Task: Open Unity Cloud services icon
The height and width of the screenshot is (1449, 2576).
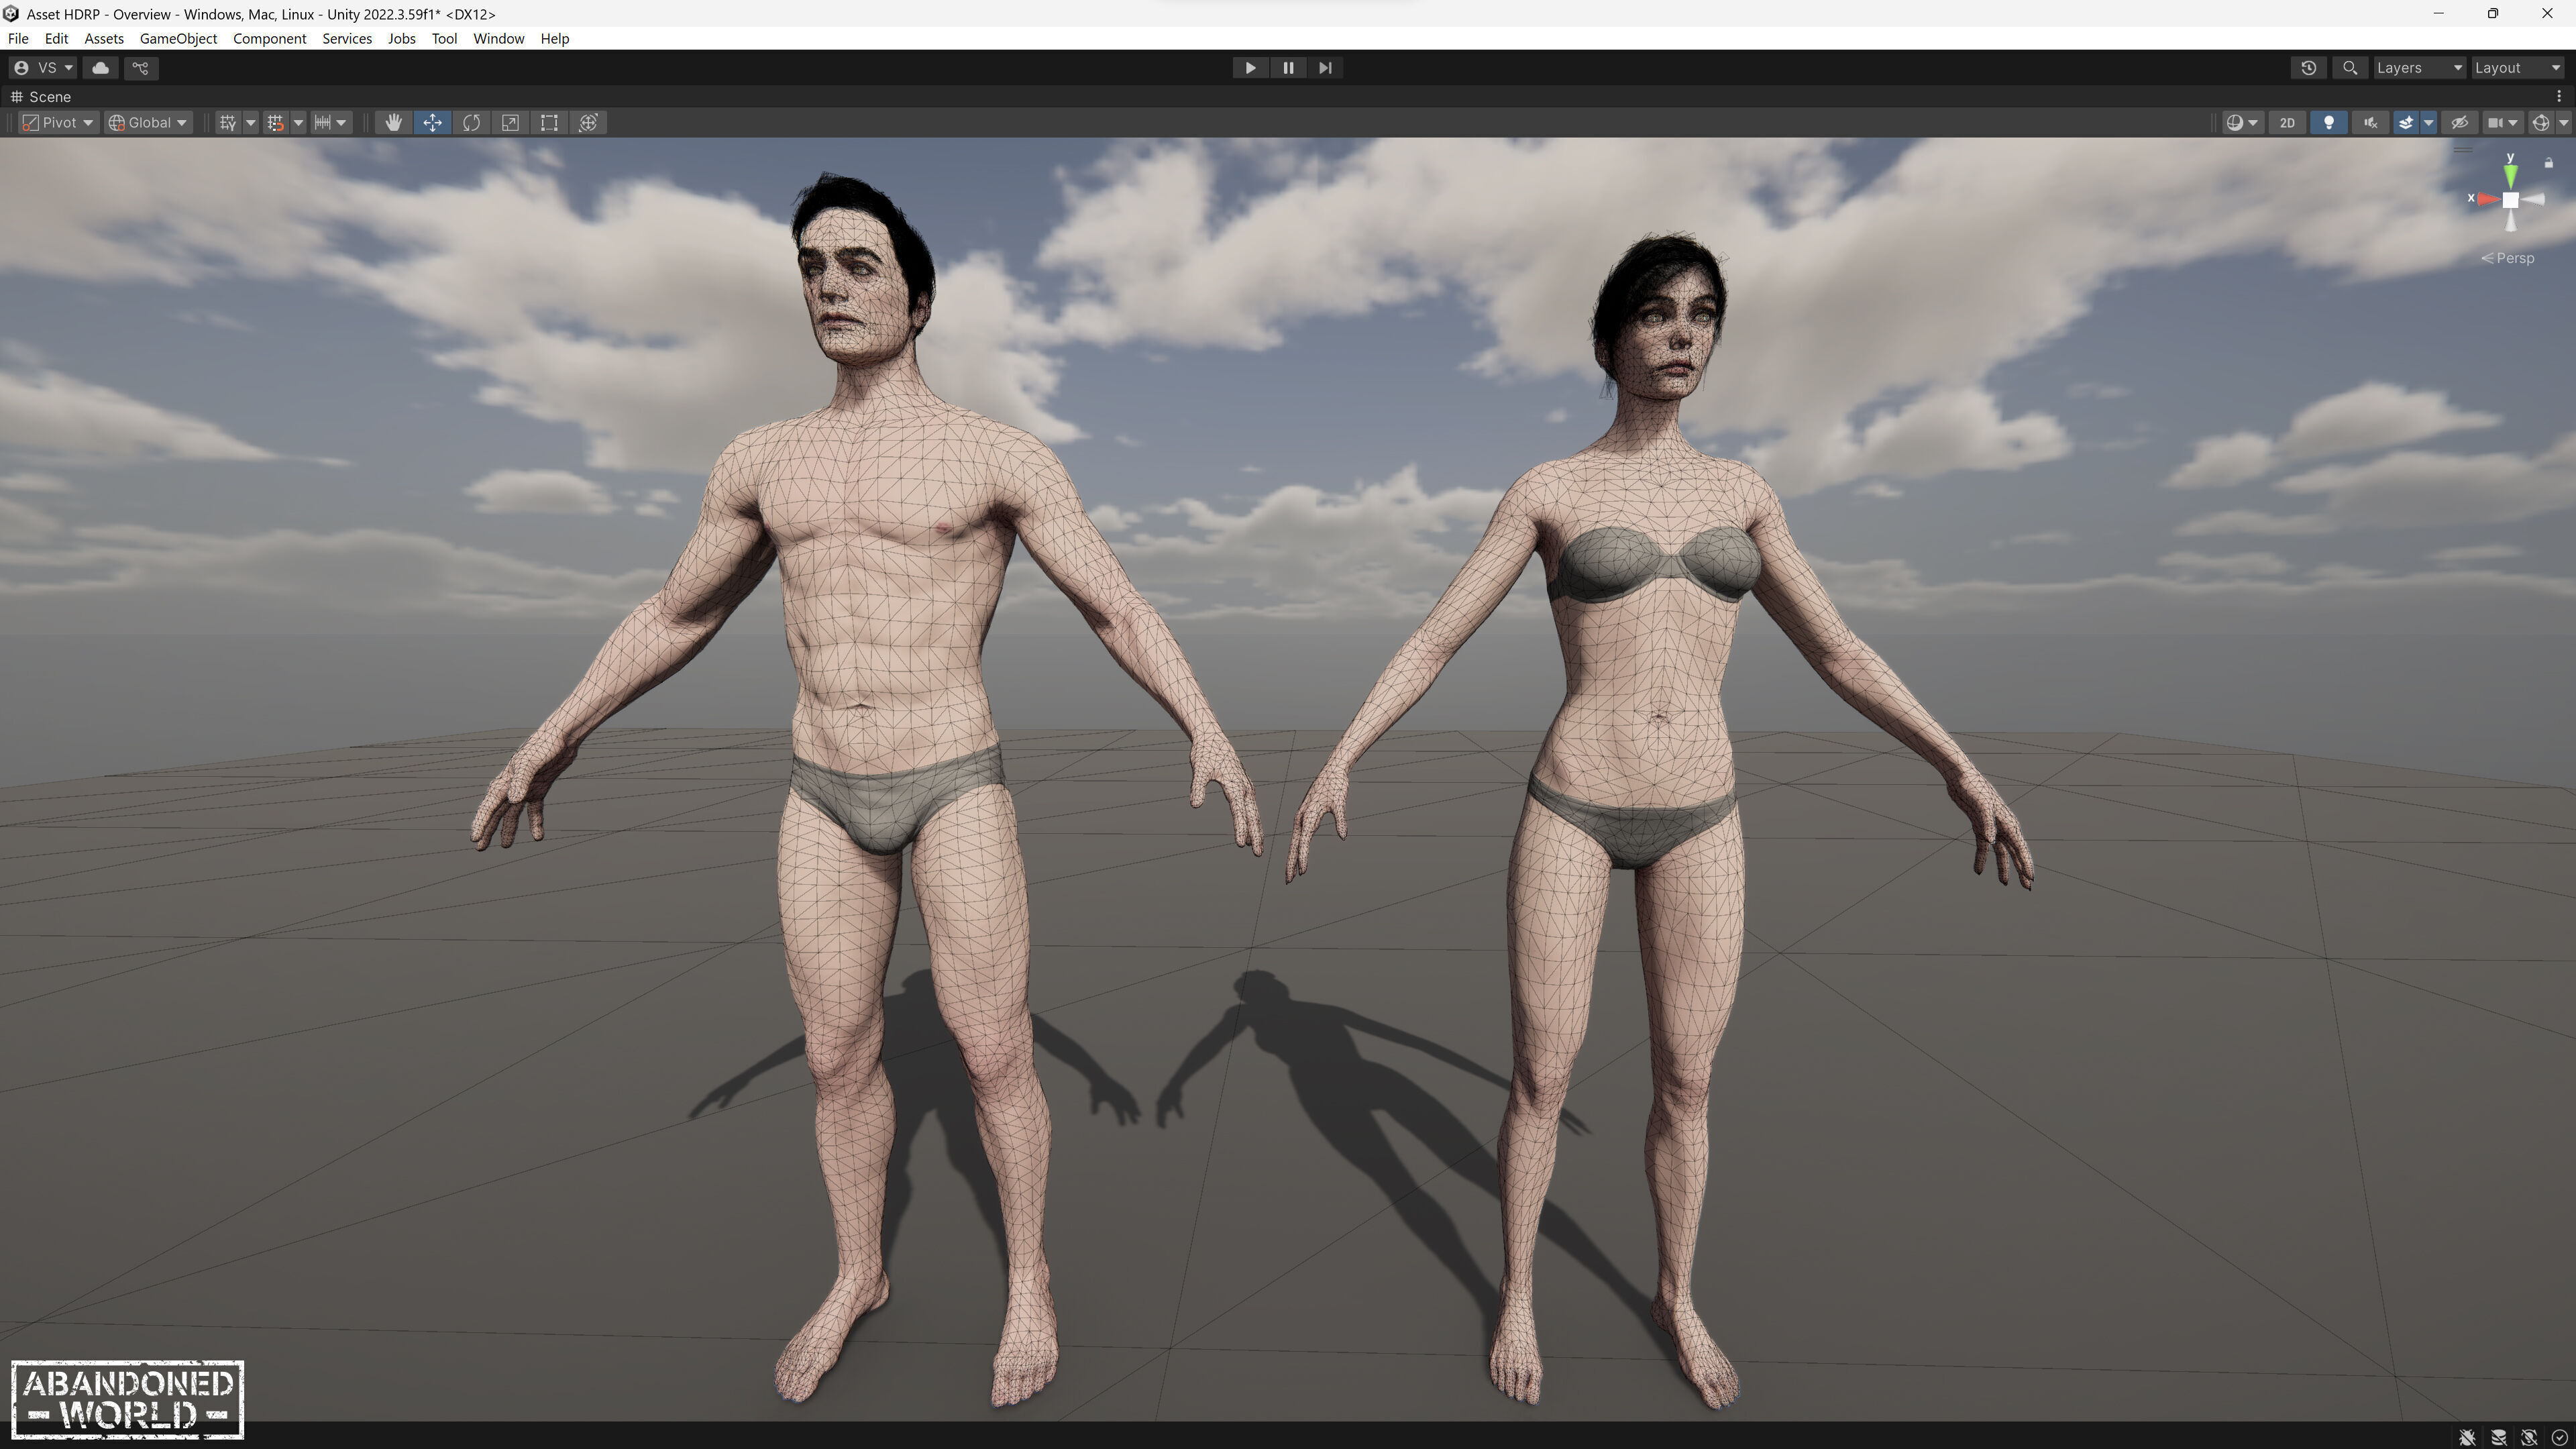Action: point(100,67)
